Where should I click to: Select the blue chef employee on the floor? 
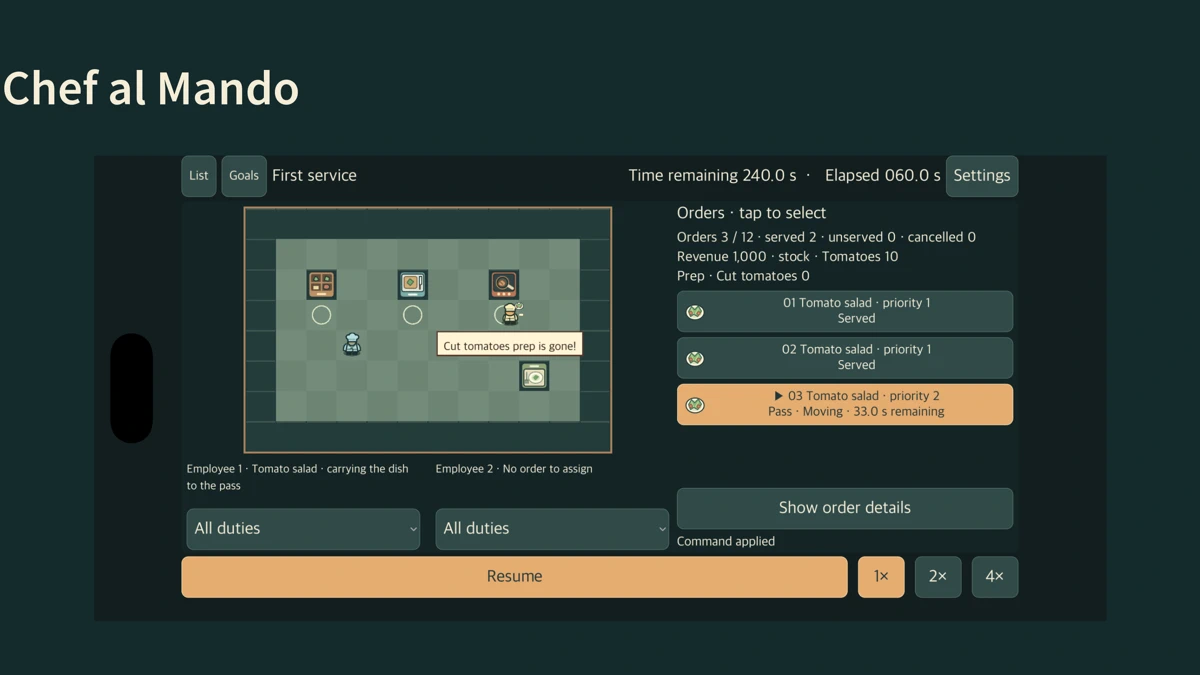click(x=351, y=344)
